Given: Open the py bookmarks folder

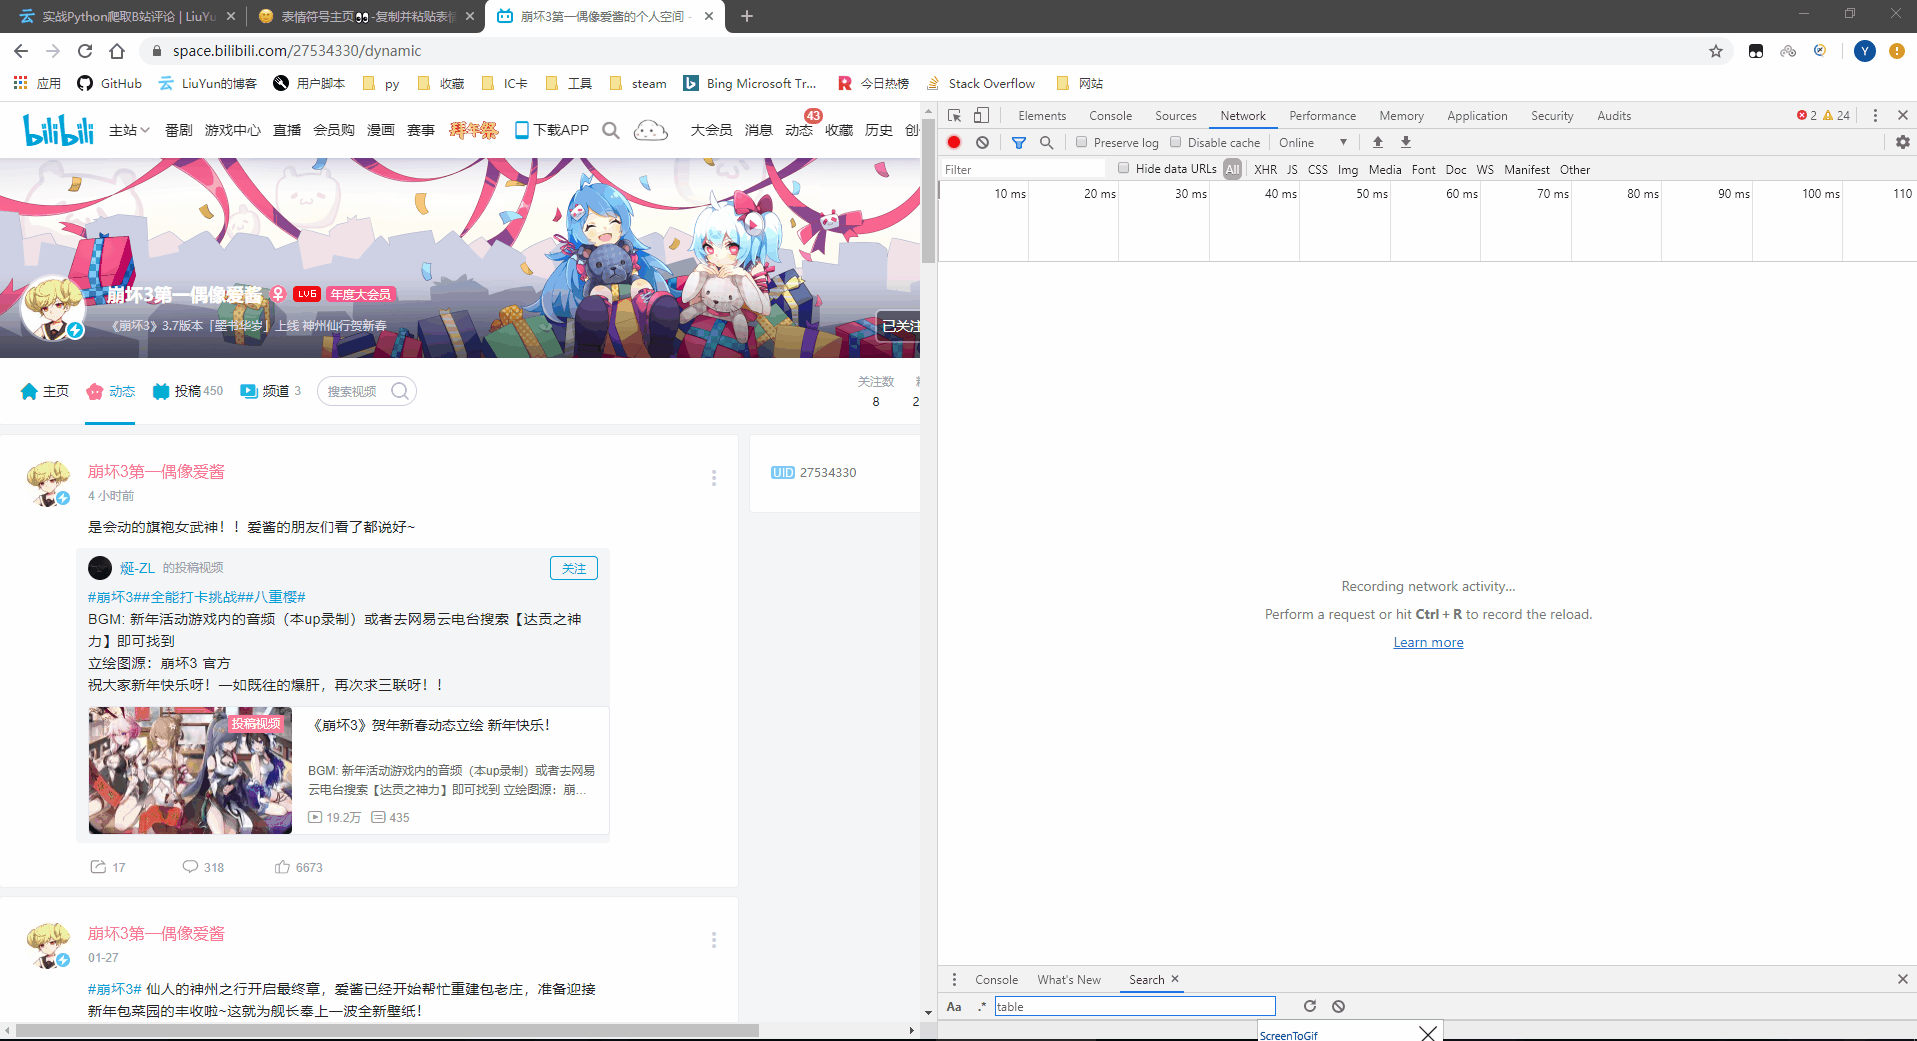Looking at the screenshot, I should coord(381,84).
